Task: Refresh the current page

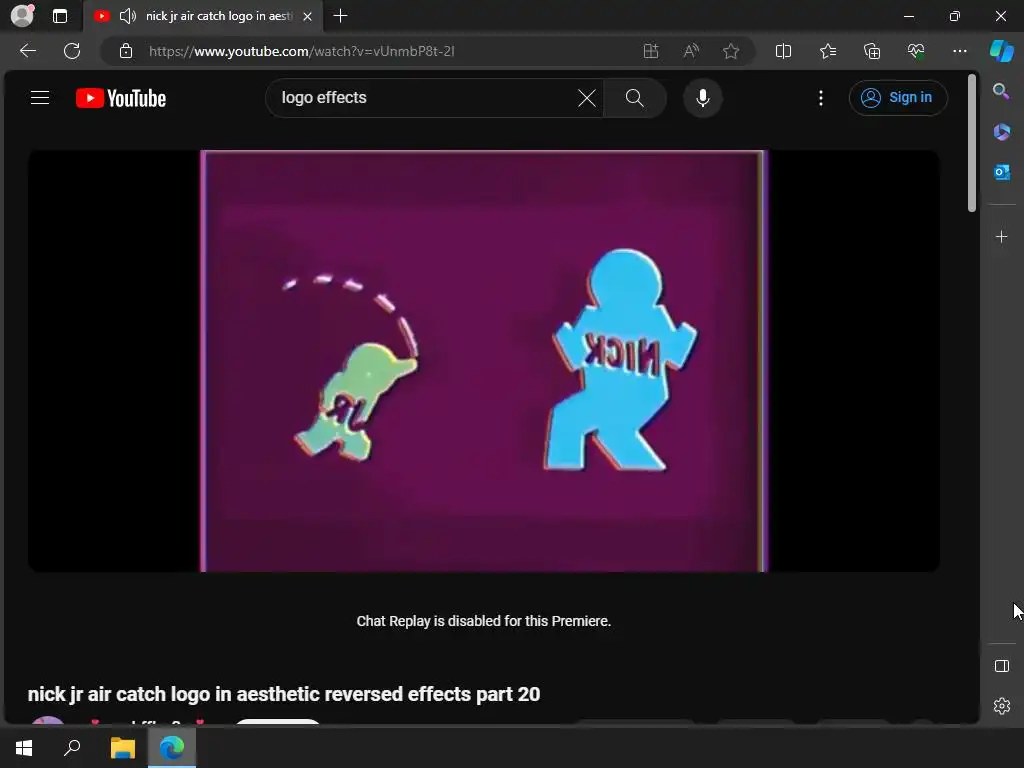Action: (72, 51)
